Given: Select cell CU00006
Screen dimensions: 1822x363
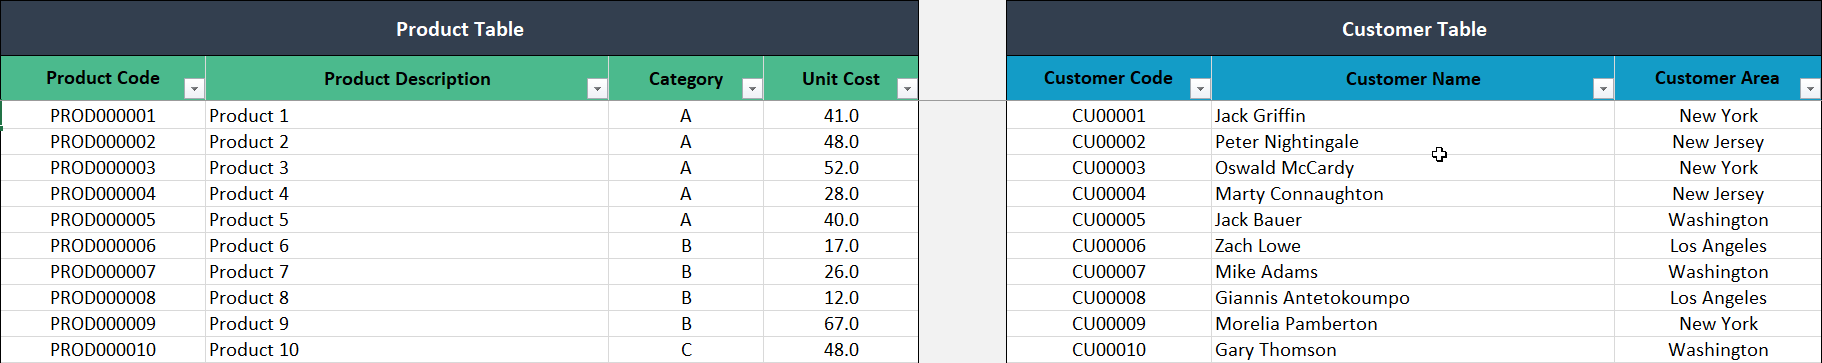Looking at the screenshot, I should (x=1109, y=245).
